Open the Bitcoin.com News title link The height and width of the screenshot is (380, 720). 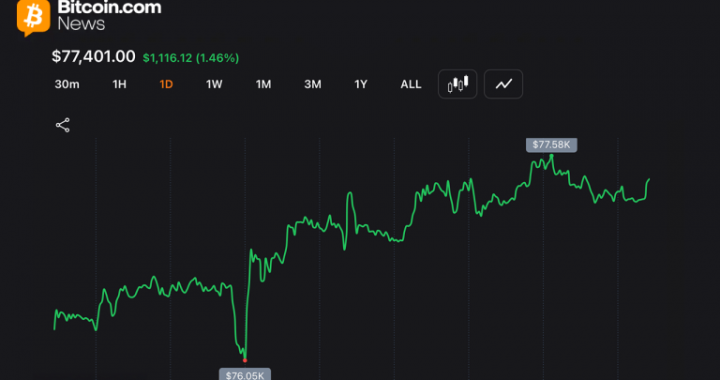[109, 15]
